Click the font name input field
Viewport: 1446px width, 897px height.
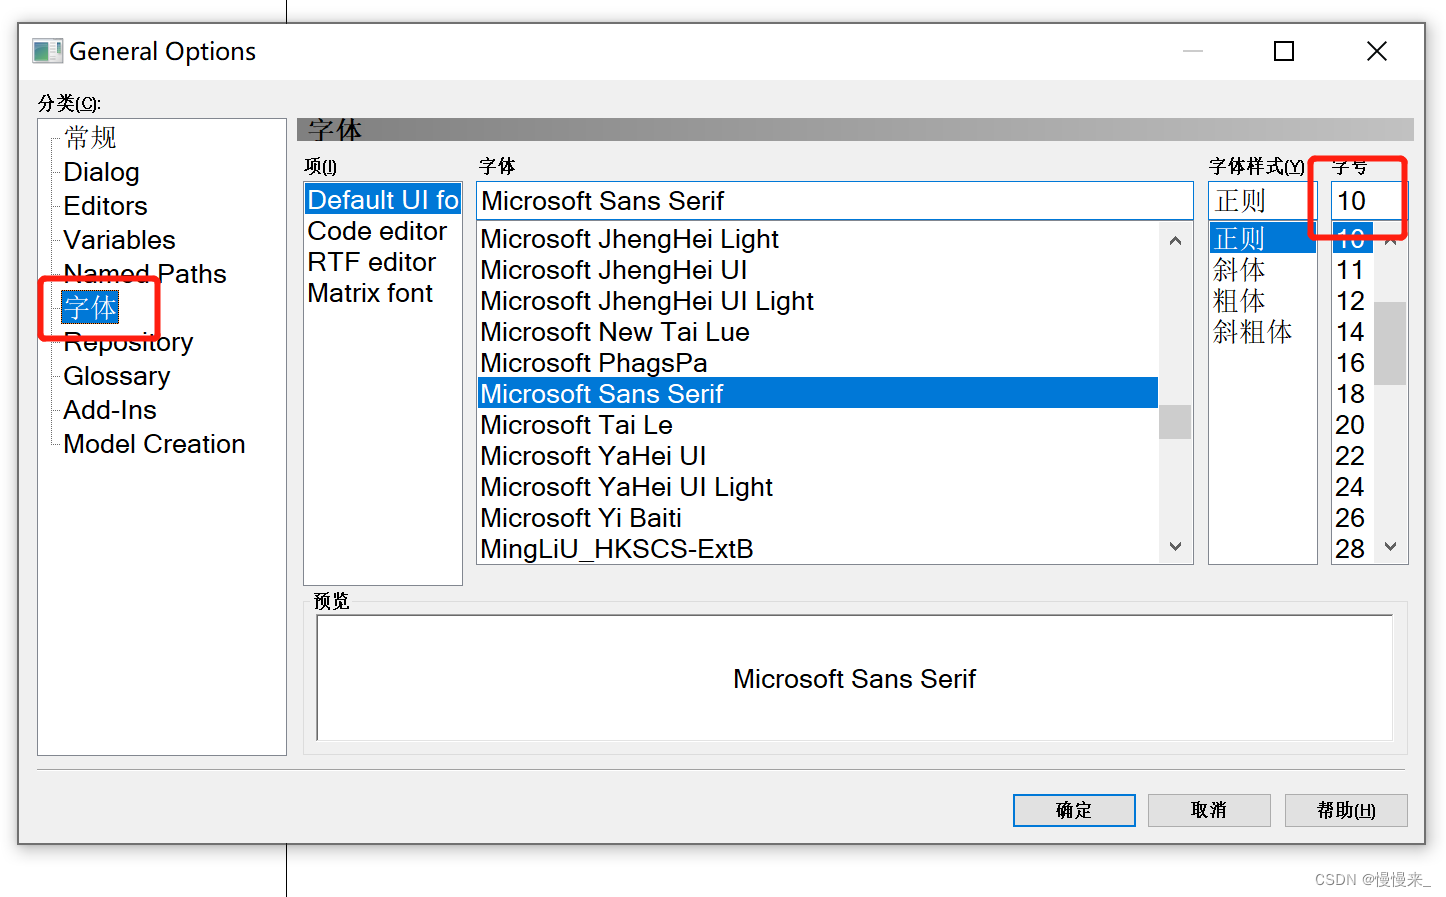(834, 201)
